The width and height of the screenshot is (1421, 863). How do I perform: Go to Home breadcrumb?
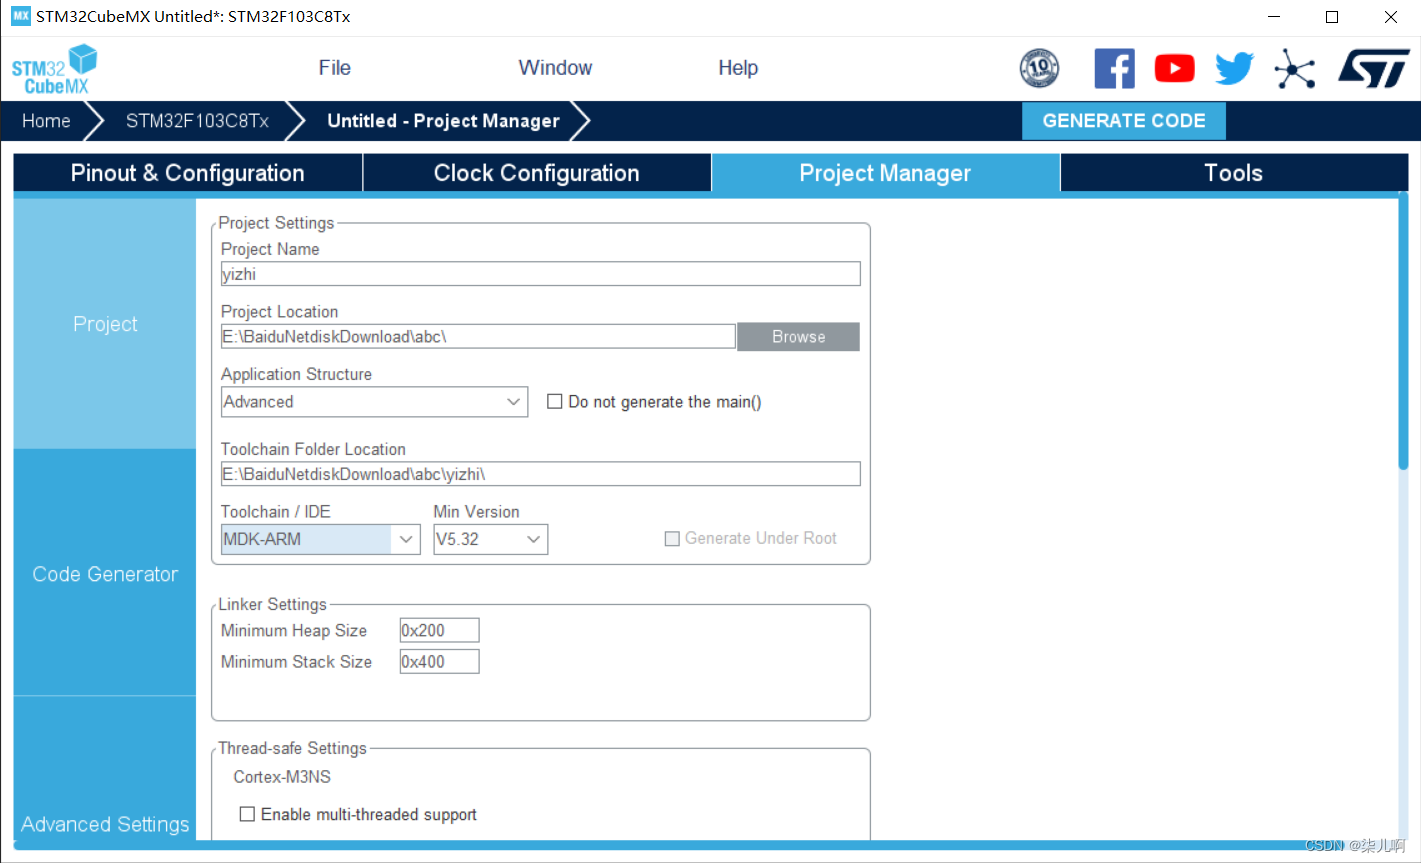pyautogui.click(x=46, y=121)
